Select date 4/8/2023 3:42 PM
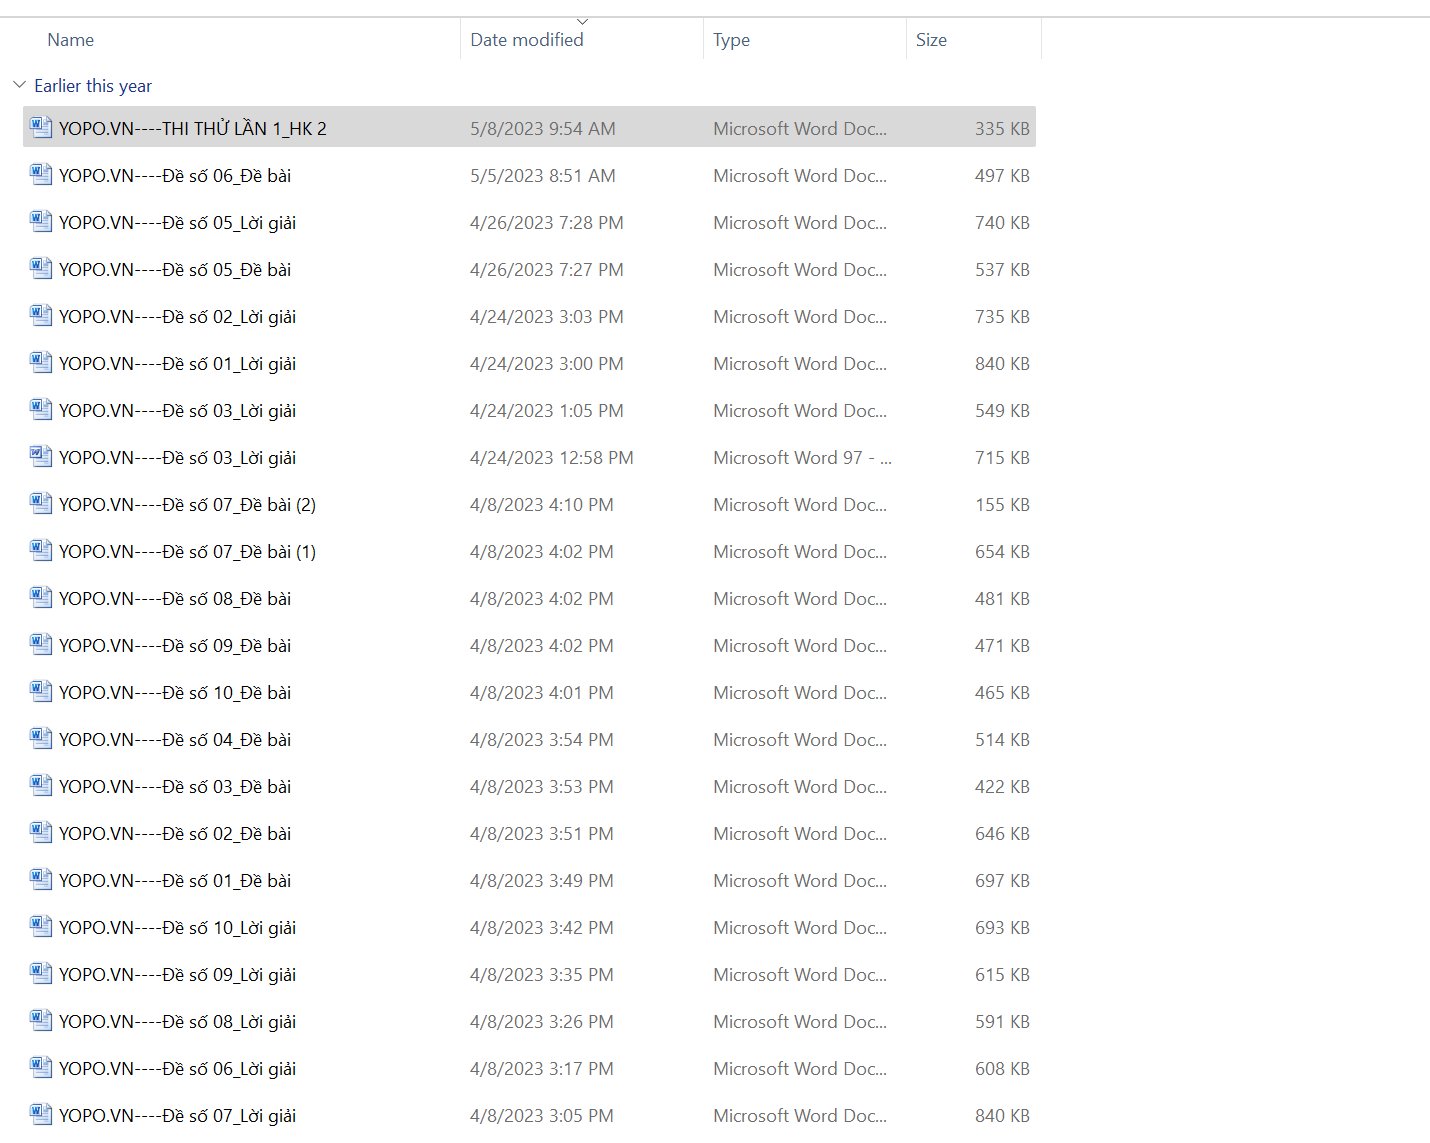 [x=542, y=927]
